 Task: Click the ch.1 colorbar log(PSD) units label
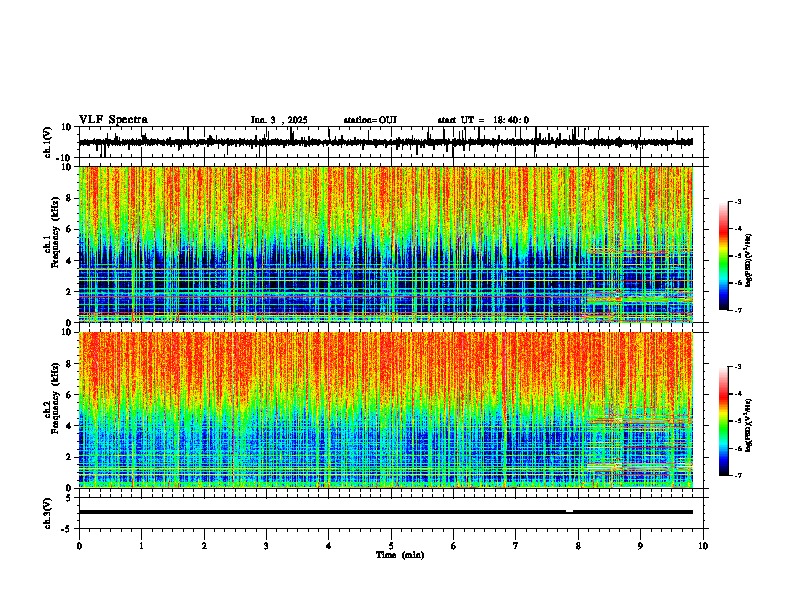click(x=749, y=260)
